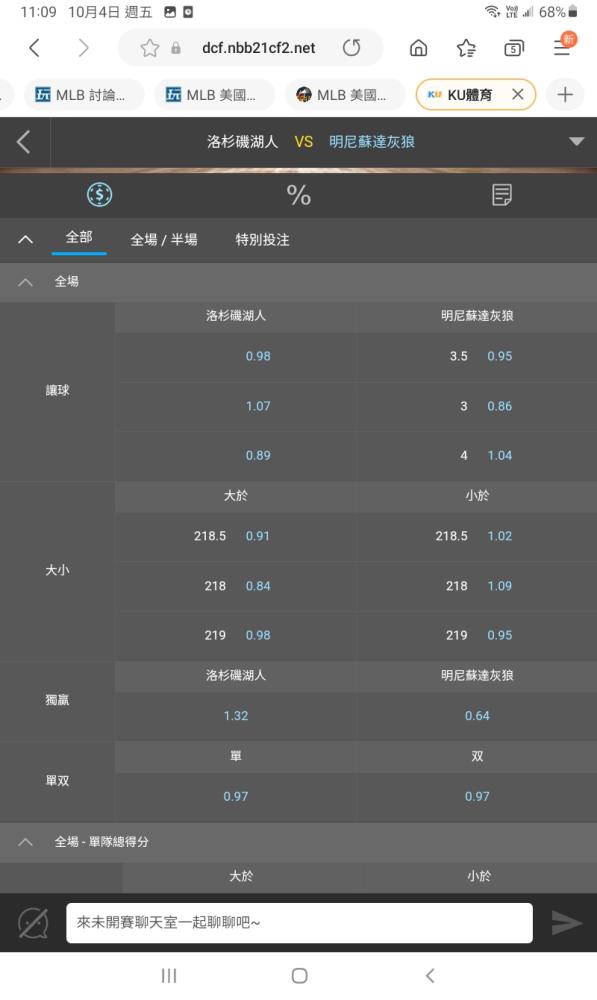Collapse the 全場 section

(x=26, y=281)
